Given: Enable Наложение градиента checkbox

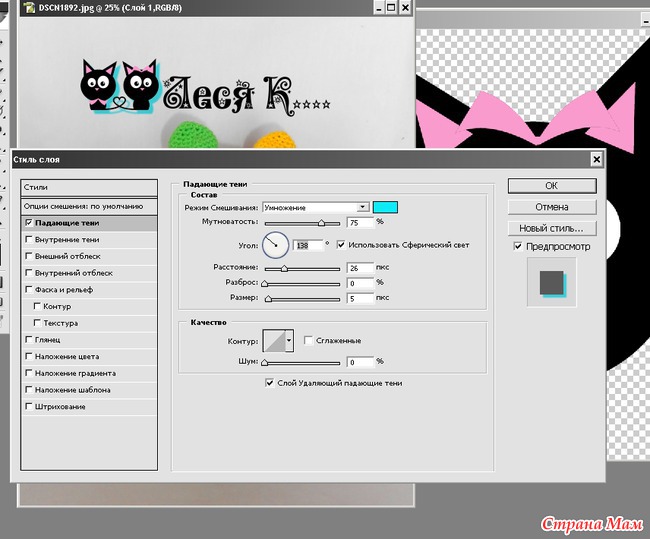Looking at the screenshot, I should (x=28, y=373).
